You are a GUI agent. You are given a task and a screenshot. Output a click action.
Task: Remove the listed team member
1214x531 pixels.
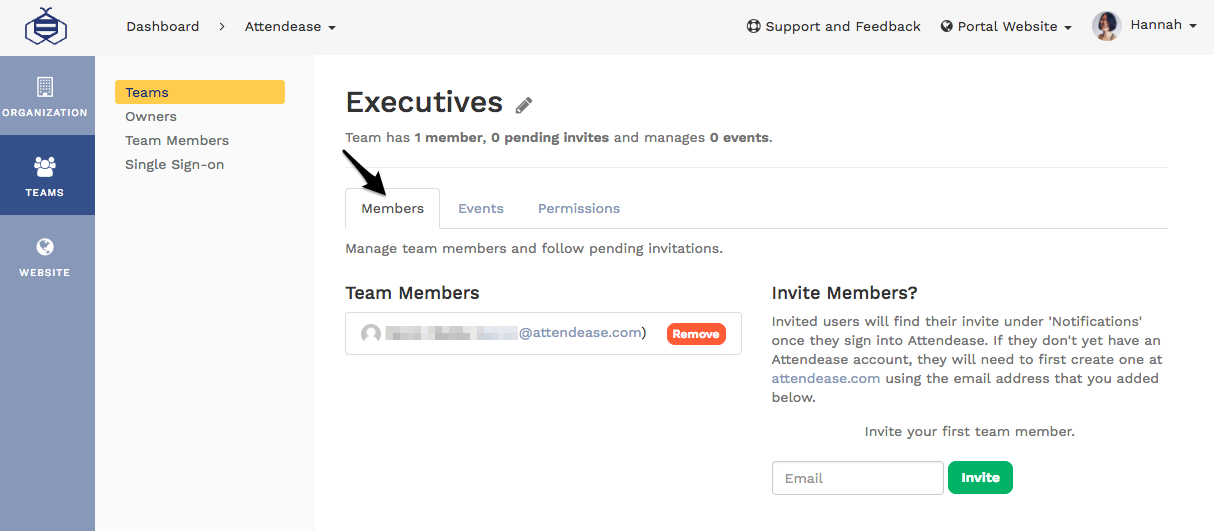coord(696,334)
